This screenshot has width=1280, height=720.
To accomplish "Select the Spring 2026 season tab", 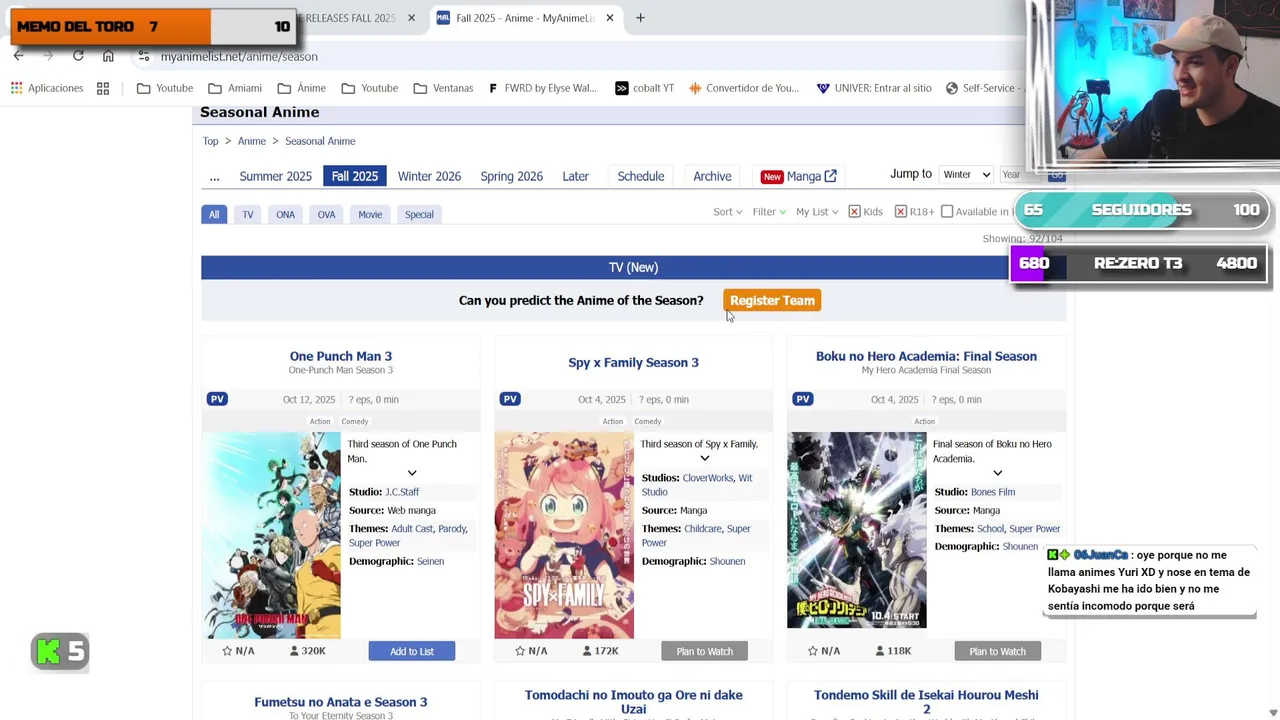I will tap(511, 176).
